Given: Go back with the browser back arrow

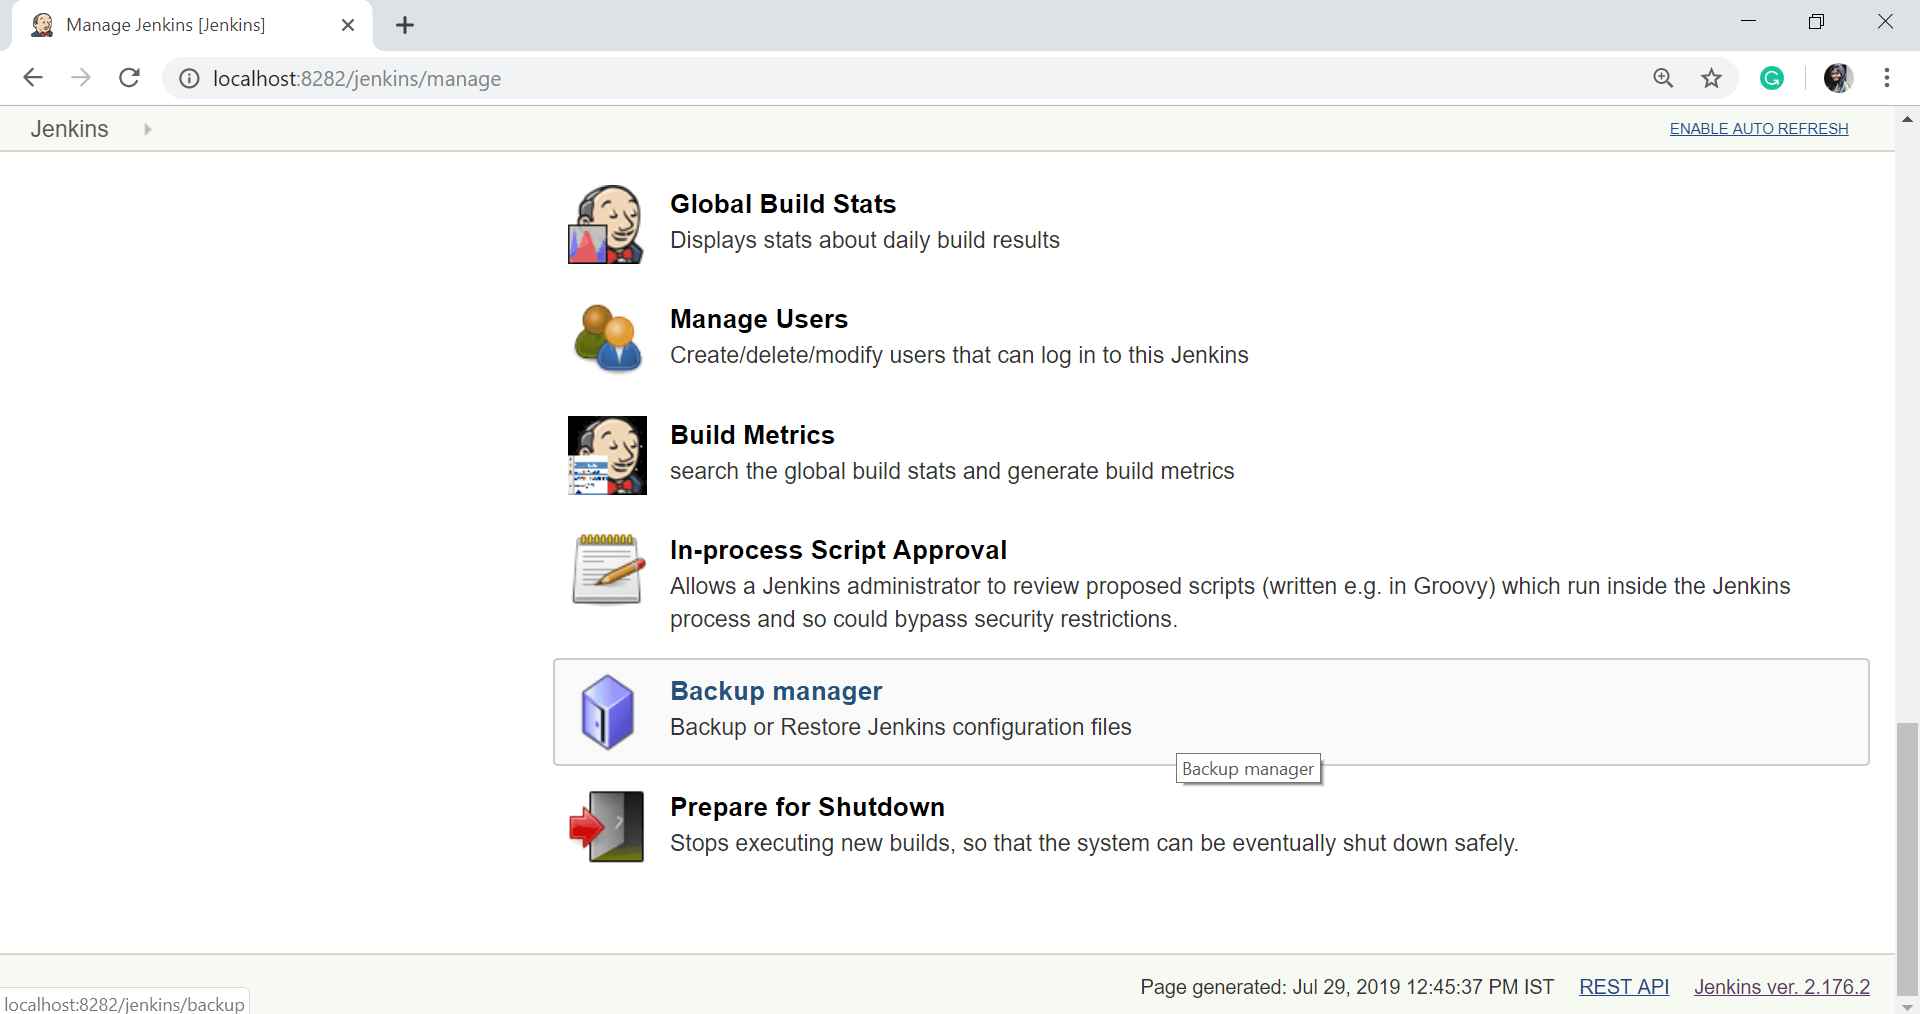Looking at the screenshot, I should pyautogui.click(x=33, y=78).
